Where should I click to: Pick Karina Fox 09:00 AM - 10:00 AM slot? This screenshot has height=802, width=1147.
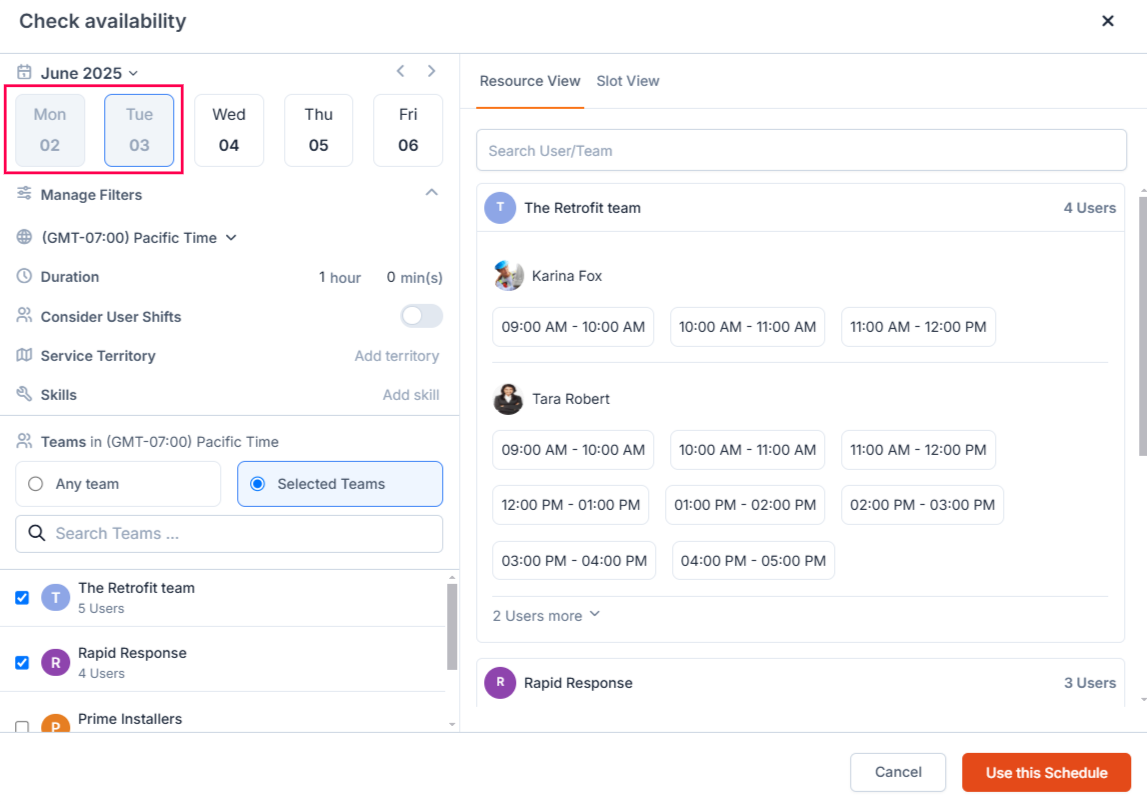pyautogui.click(x=573, y=326)
